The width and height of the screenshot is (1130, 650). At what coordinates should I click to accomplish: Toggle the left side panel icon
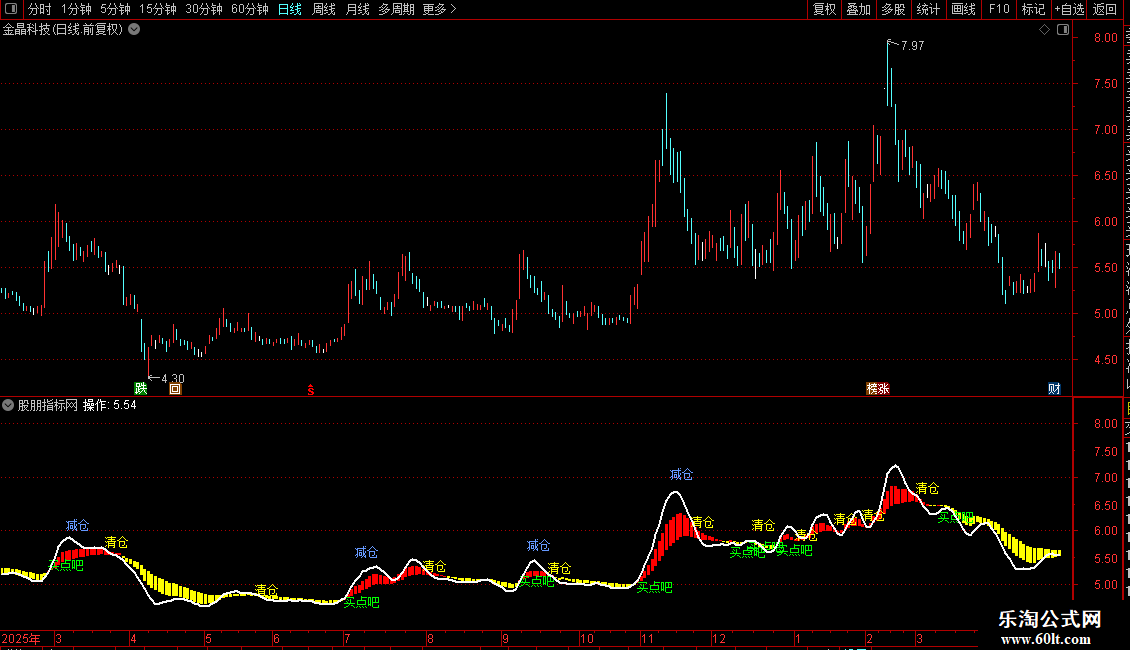(11, 9)
